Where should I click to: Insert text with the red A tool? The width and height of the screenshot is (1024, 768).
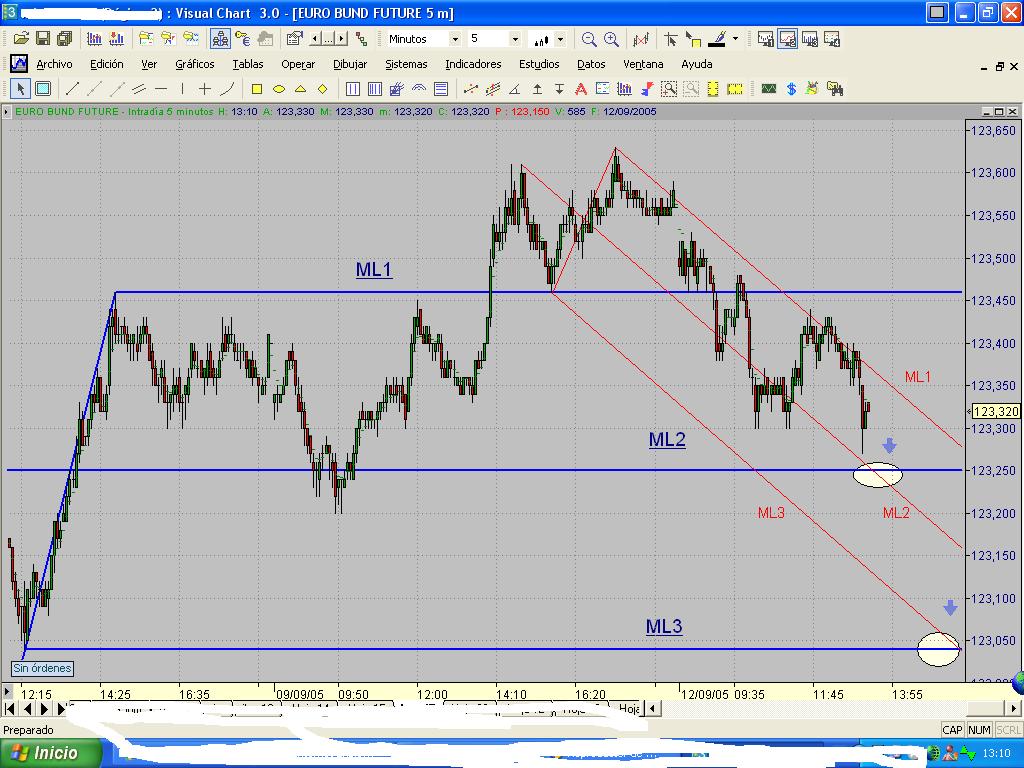(x=581, y=88)
